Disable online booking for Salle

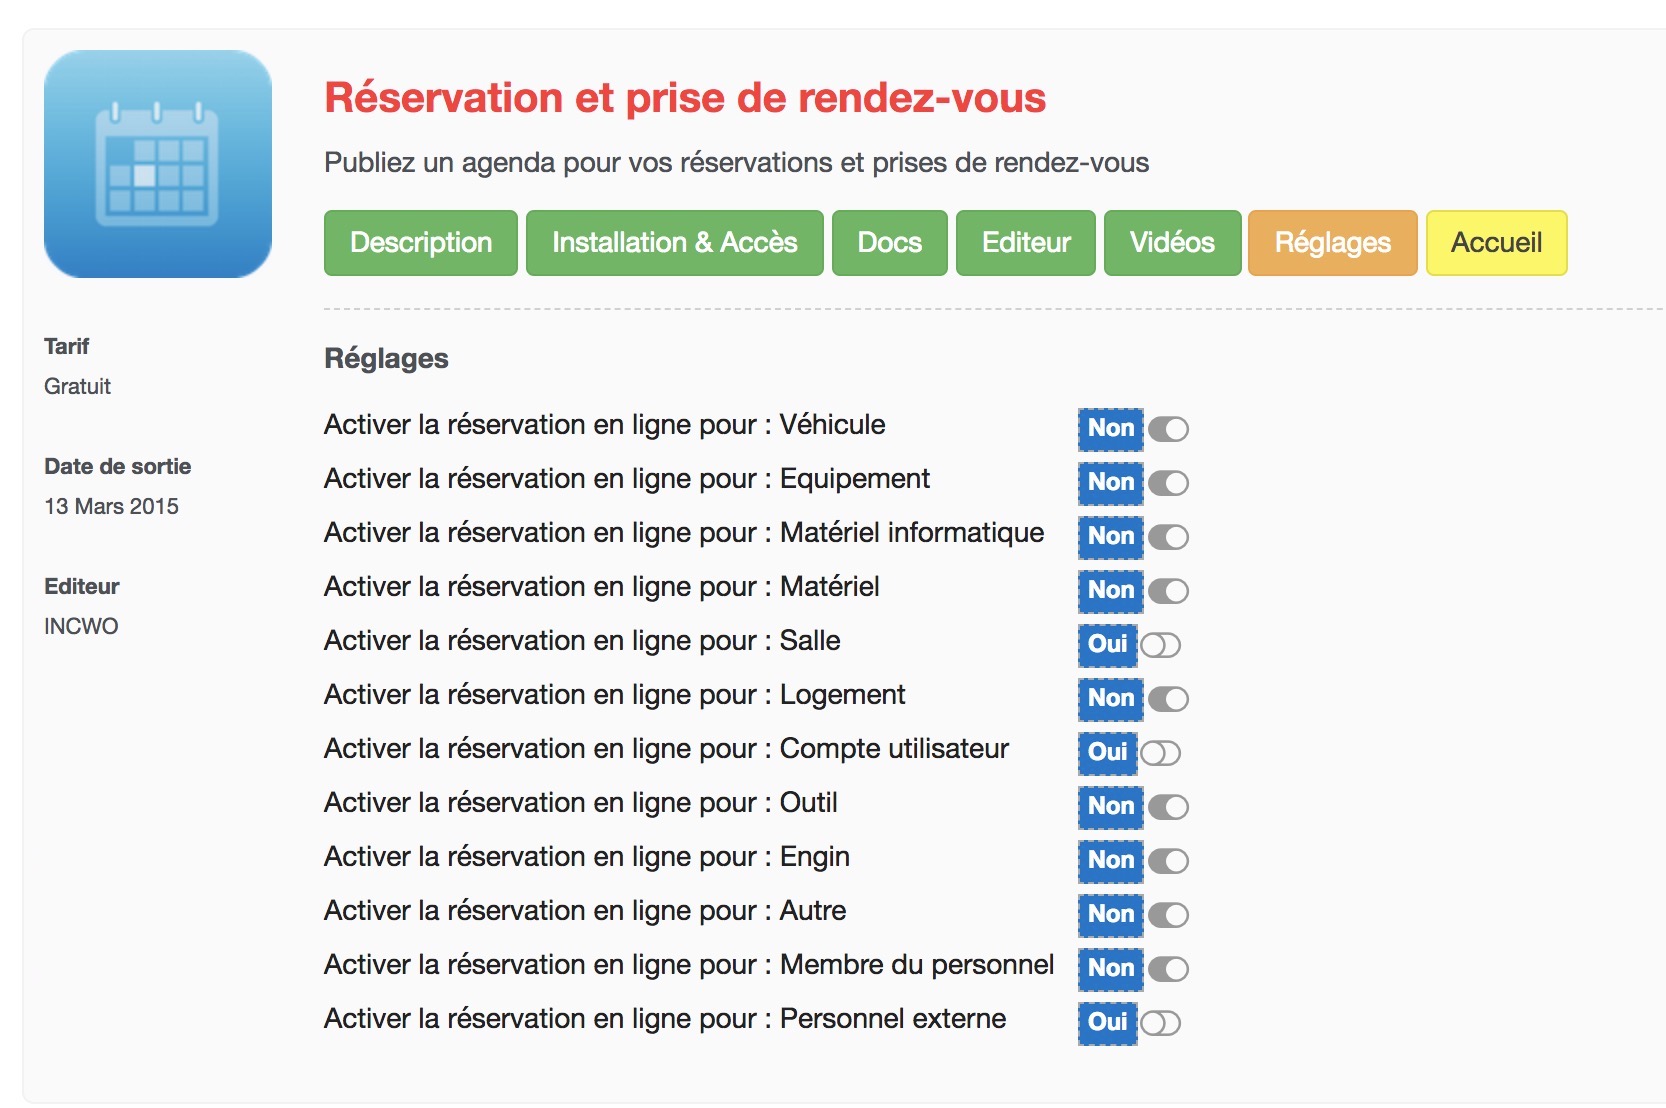click(x=1160, y=645)
